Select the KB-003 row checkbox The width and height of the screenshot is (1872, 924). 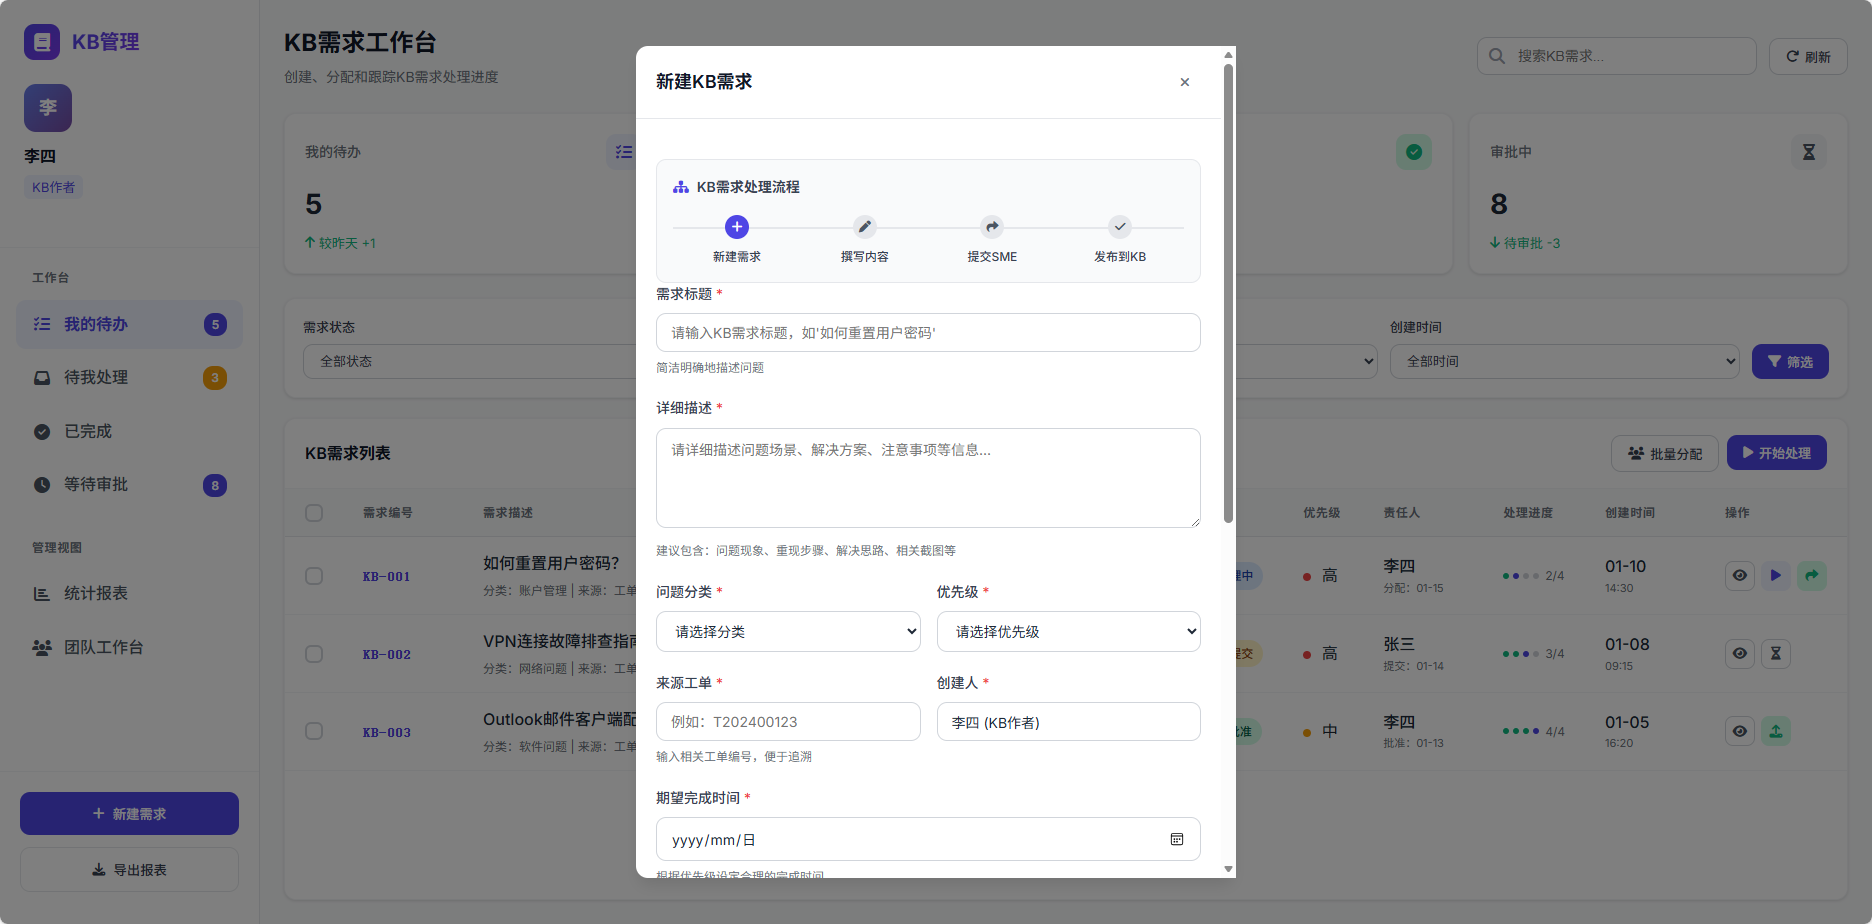click(x=314, y=731)
